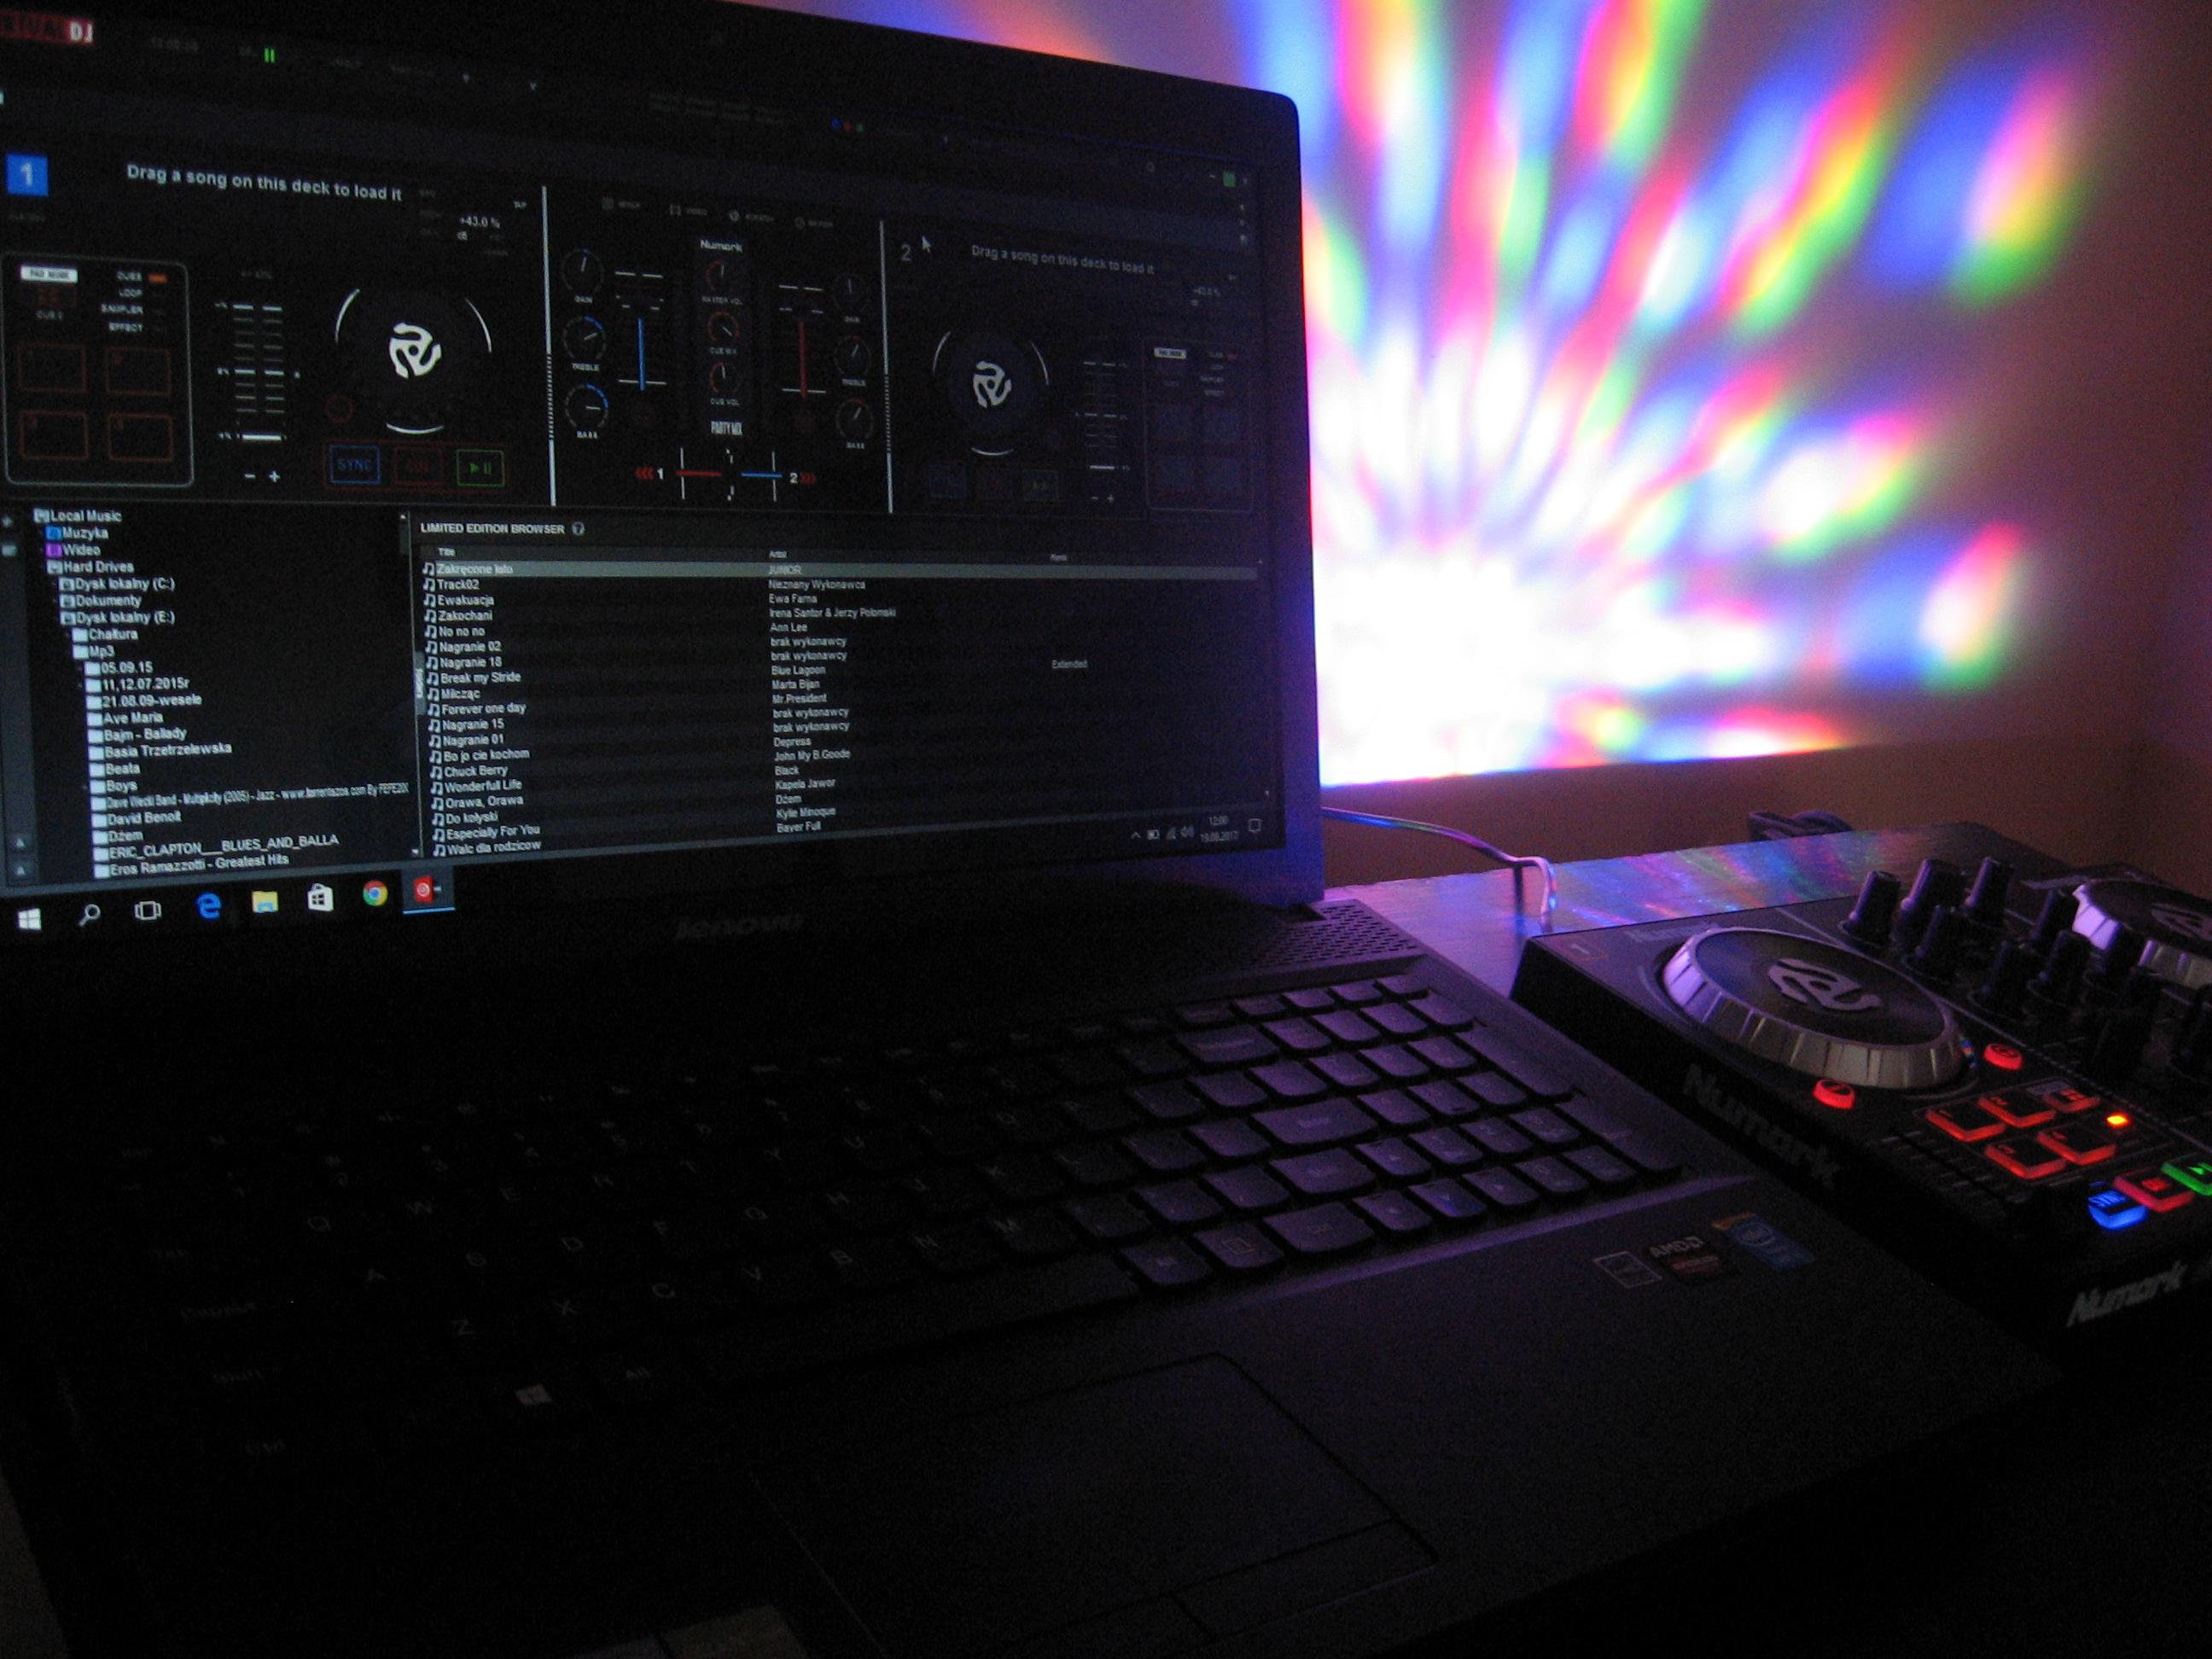Screen dimensions: 2212x1659
Task: Select LOOP pad mode on deck 1
Action: pos(131,293)
